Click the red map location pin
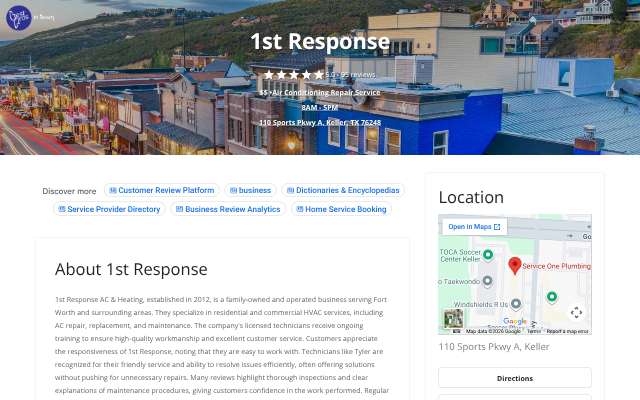Viewport: 640px width, 400px height. (515, 265)
